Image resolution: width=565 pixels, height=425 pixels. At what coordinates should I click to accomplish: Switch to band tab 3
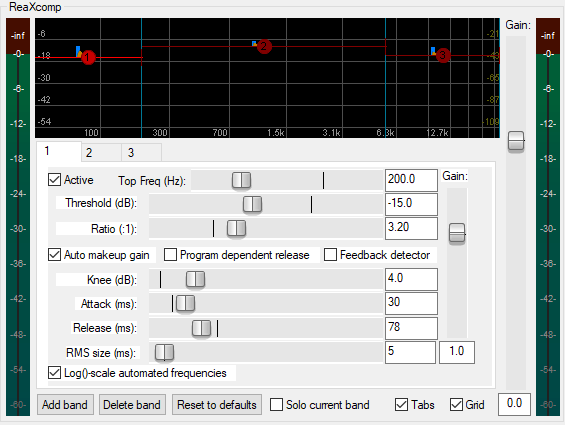click(141, 152)
